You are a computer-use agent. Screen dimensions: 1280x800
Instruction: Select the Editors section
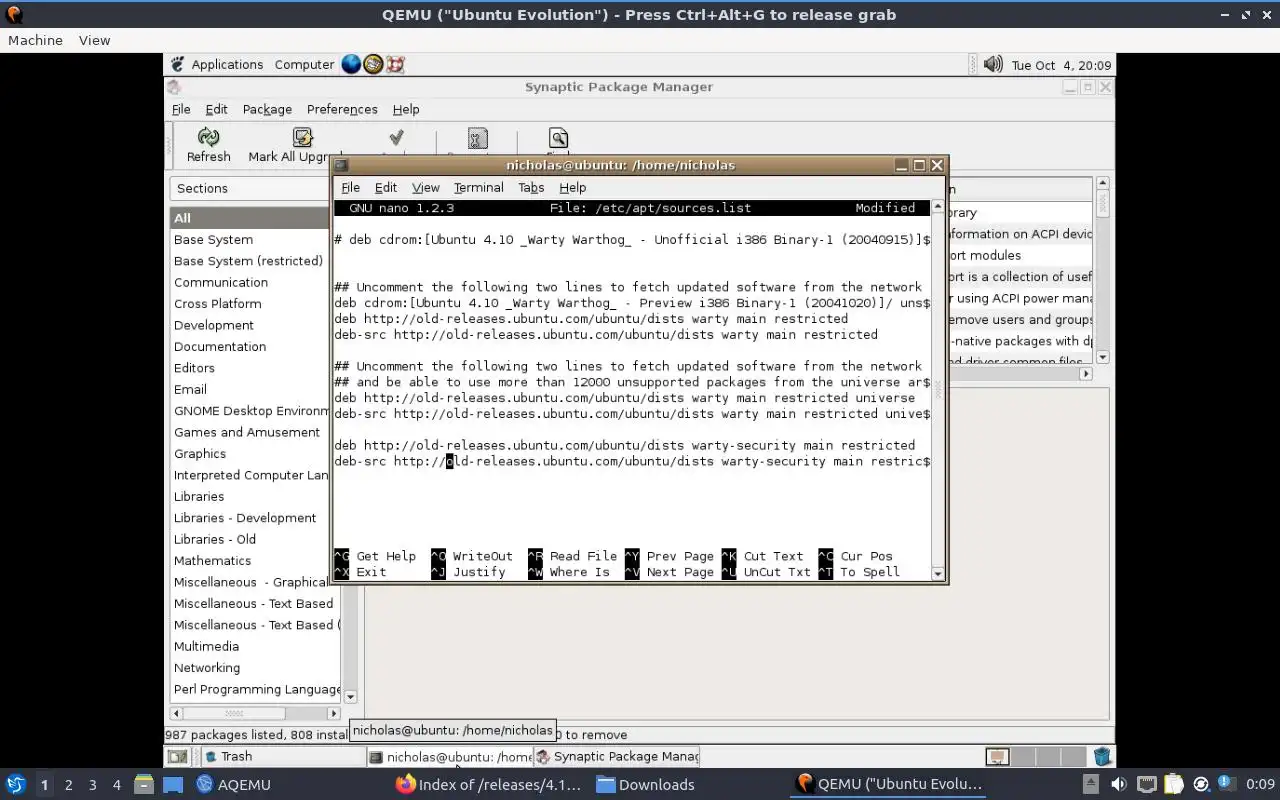194,368
